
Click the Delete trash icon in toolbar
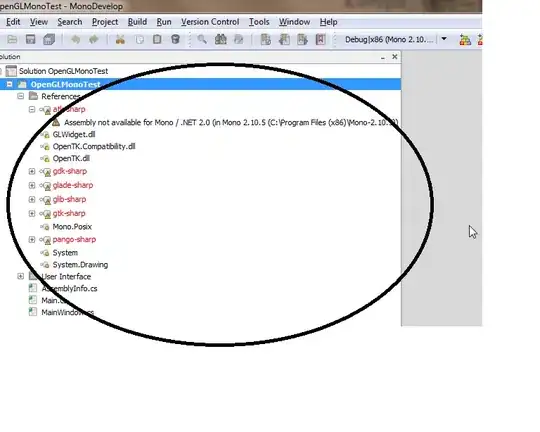click(175, 40)
